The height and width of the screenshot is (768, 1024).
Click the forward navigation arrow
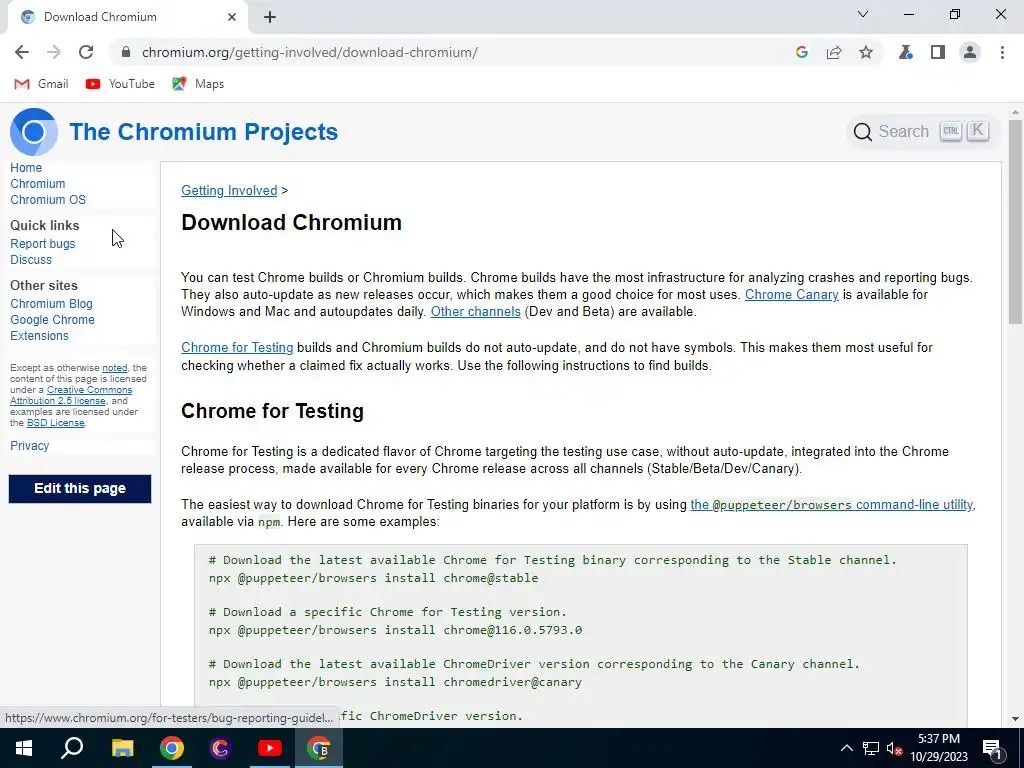tap(54, 52)
